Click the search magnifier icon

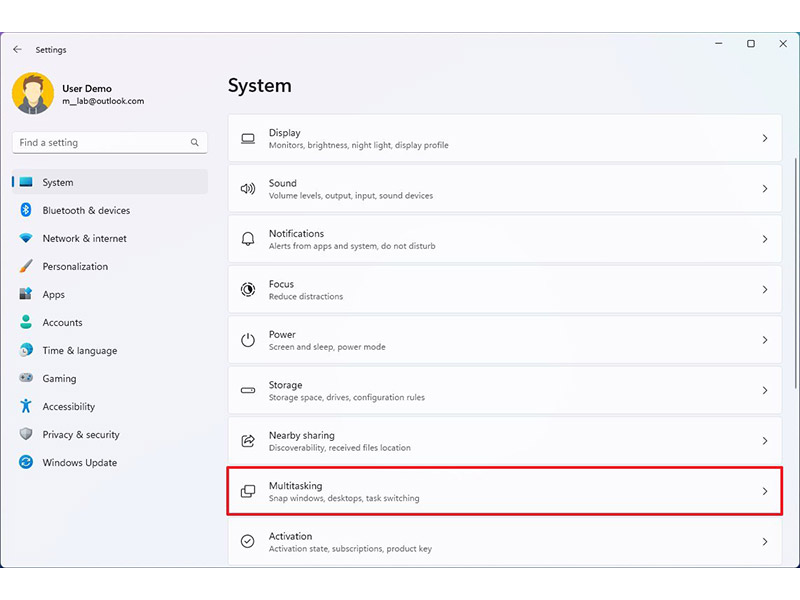pyautogui.click(x=195, y=143)
